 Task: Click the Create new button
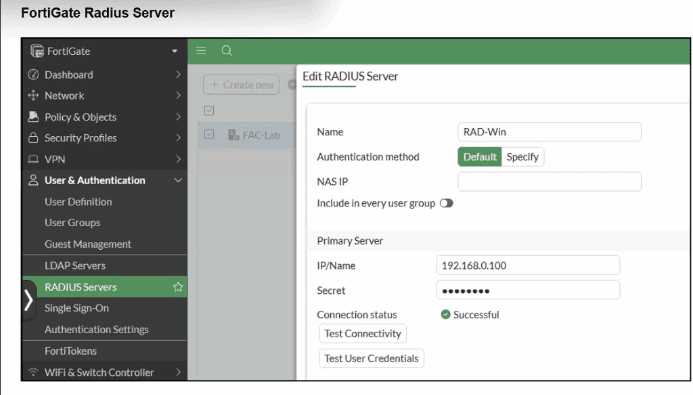tap(241, 84)
